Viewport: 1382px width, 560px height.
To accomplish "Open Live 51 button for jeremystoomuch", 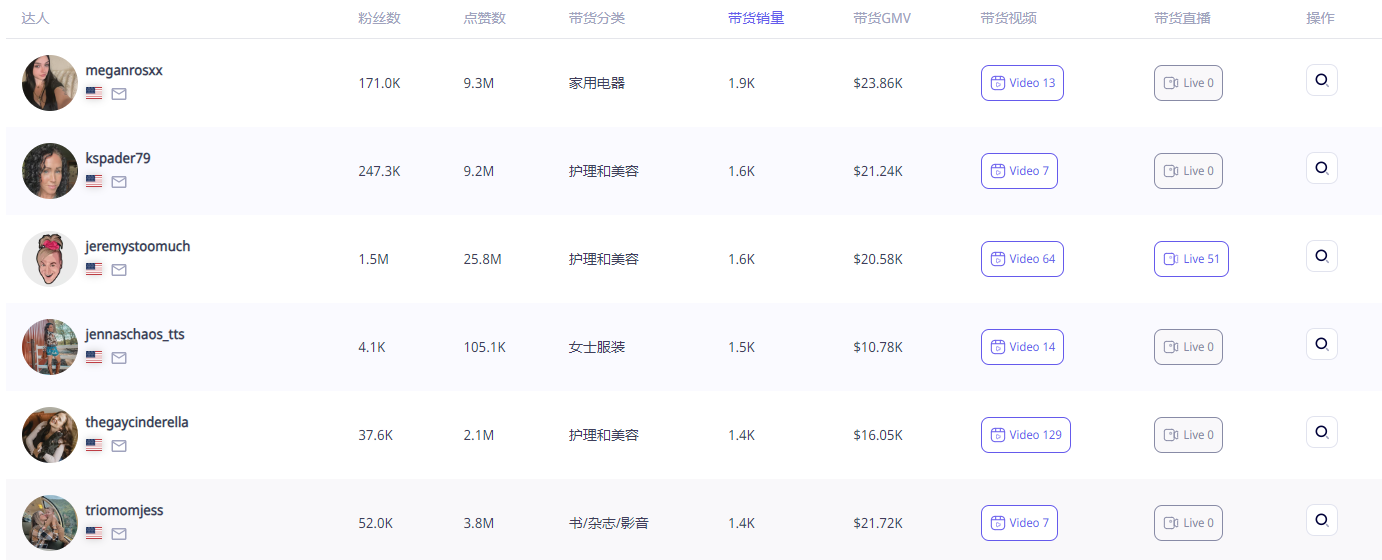I will click(x=1191, y=259).
